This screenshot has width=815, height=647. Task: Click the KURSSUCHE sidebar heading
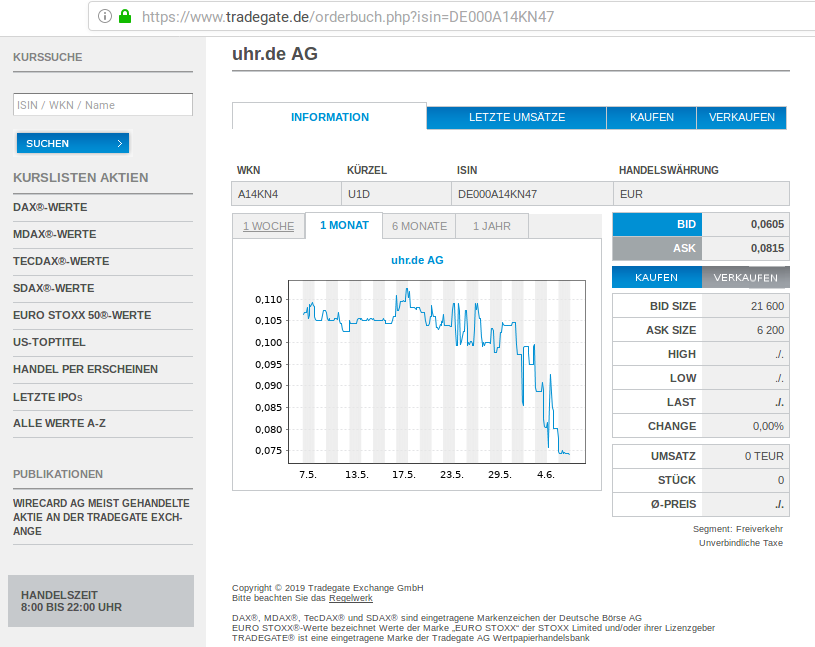[x=48, y=57]
